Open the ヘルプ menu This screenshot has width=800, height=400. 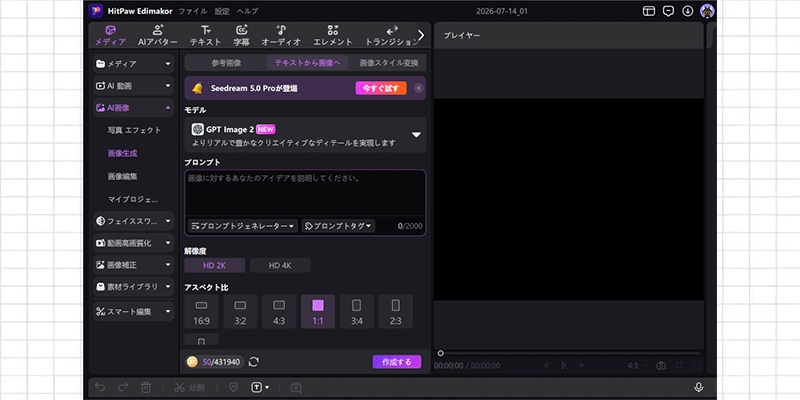click(247, 11)
